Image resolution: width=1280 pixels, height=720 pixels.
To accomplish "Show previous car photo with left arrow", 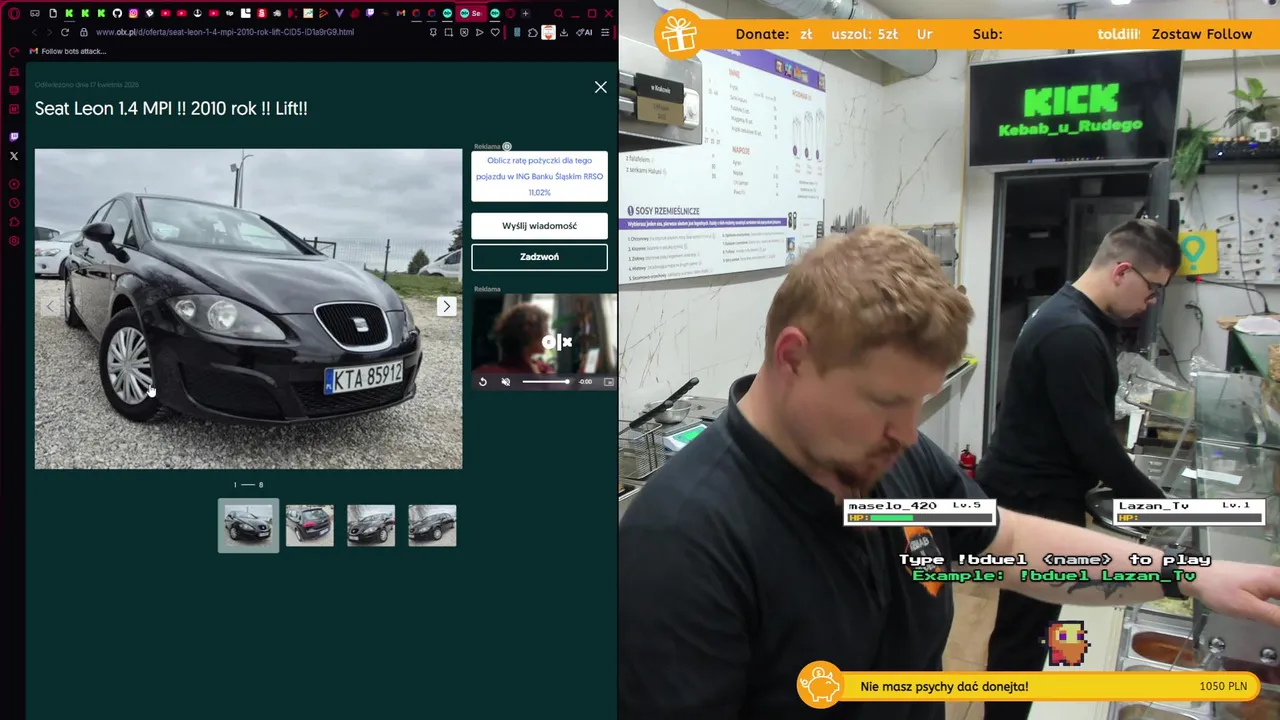I will [x=50, y=306].
